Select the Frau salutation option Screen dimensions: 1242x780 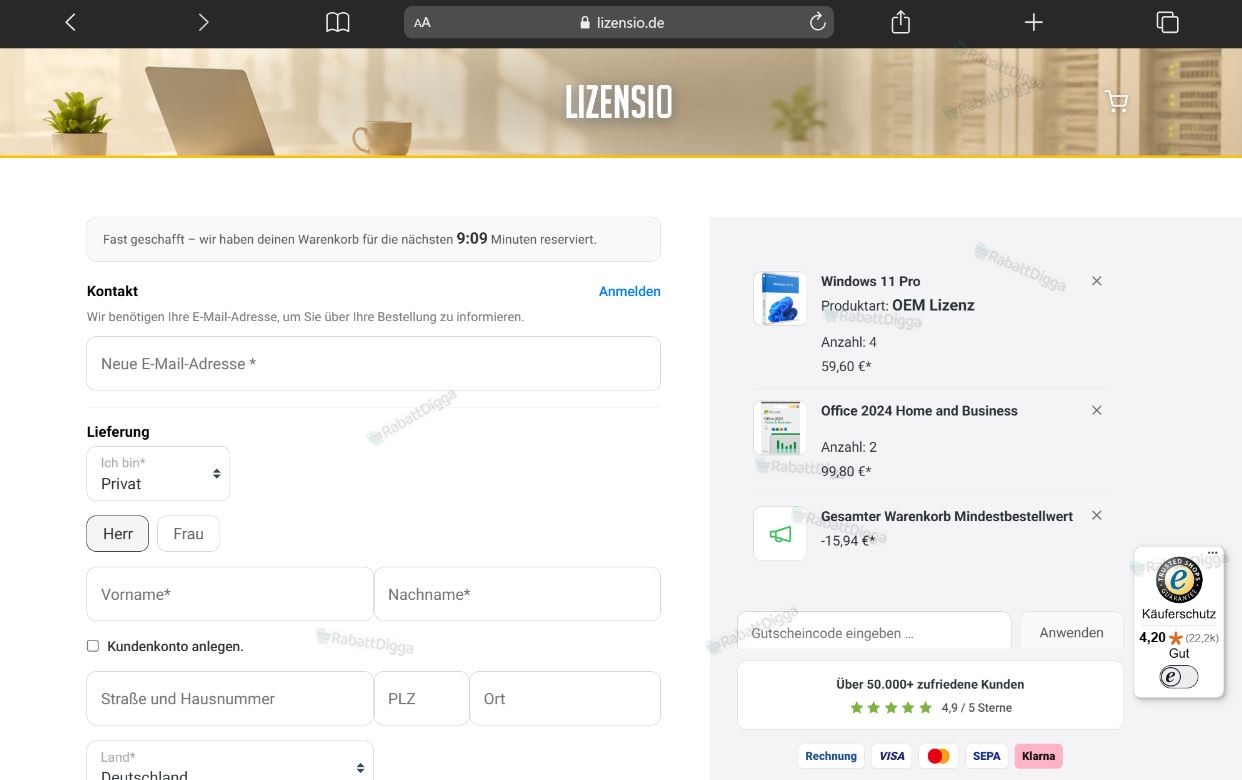188,534
